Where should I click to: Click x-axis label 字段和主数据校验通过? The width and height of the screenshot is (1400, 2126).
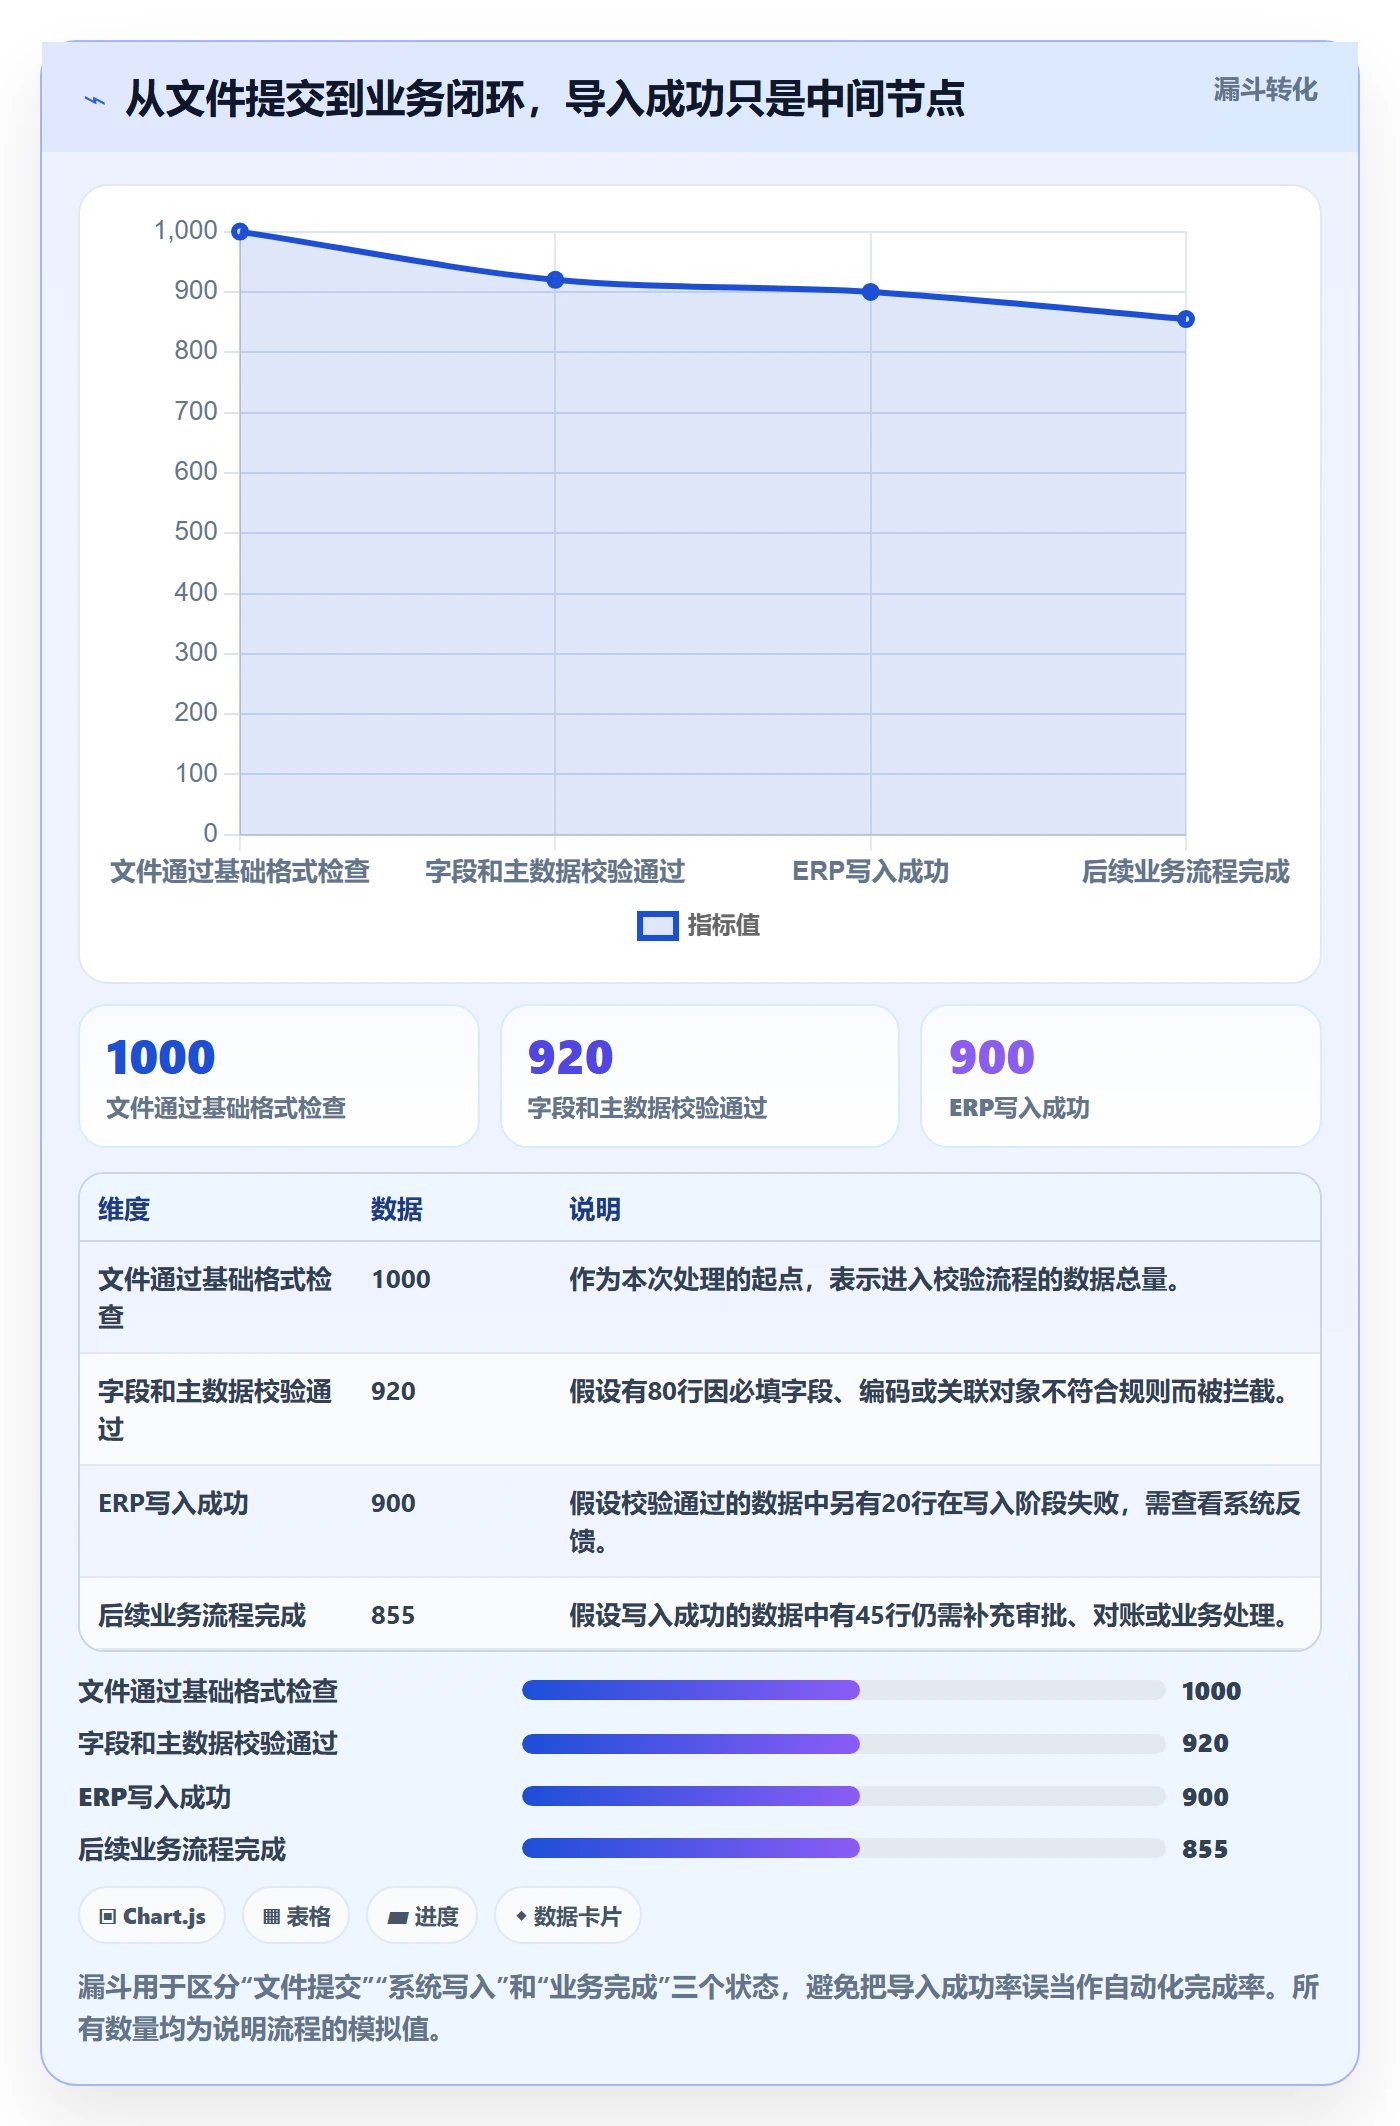click(555, 872)
